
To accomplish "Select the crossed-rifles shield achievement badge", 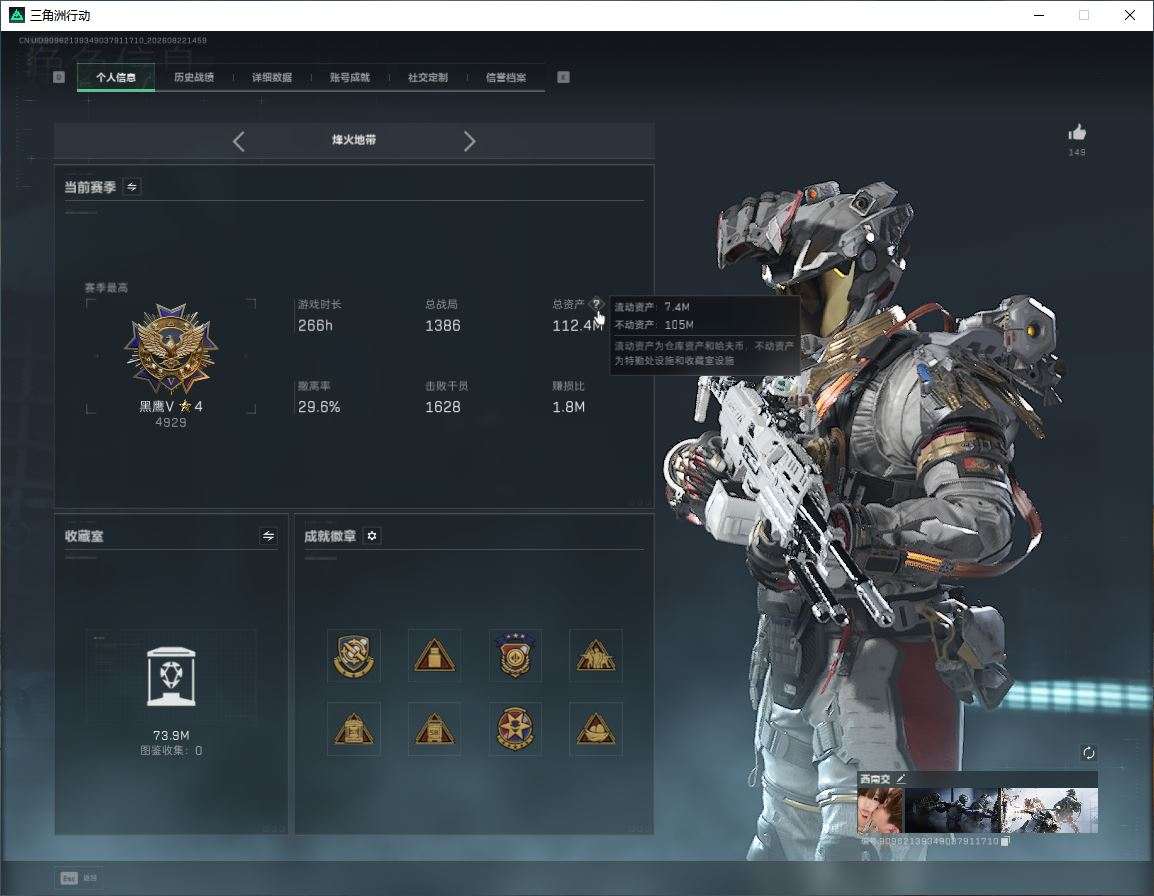I will (354, 655).
